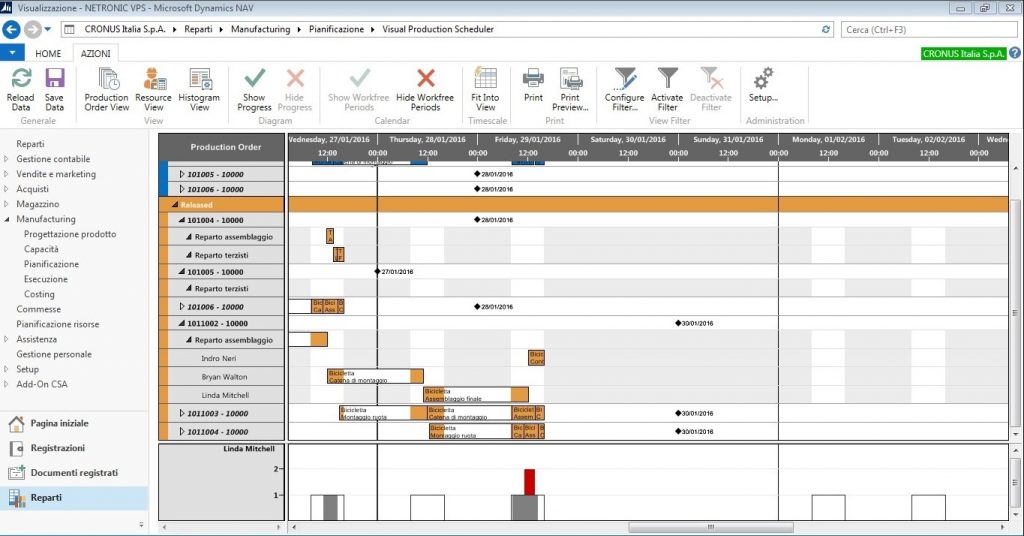Click the Production Order column header
1024x536 pixels.
point(222,148)
